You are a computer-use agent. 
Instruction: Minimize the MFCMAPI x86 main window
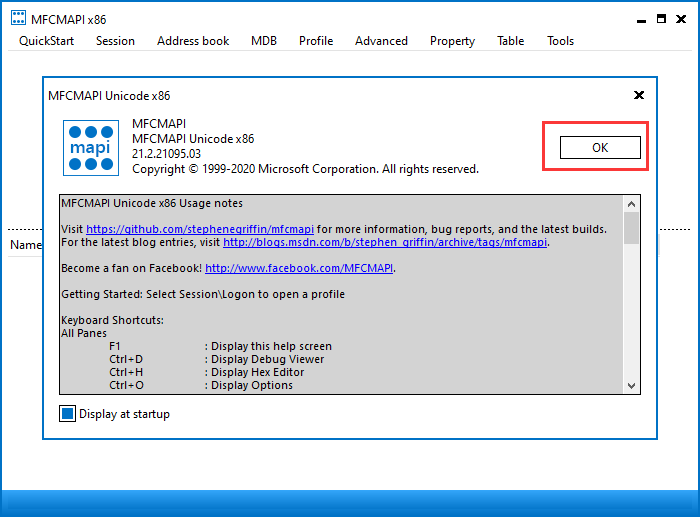(x=642, y=19)
